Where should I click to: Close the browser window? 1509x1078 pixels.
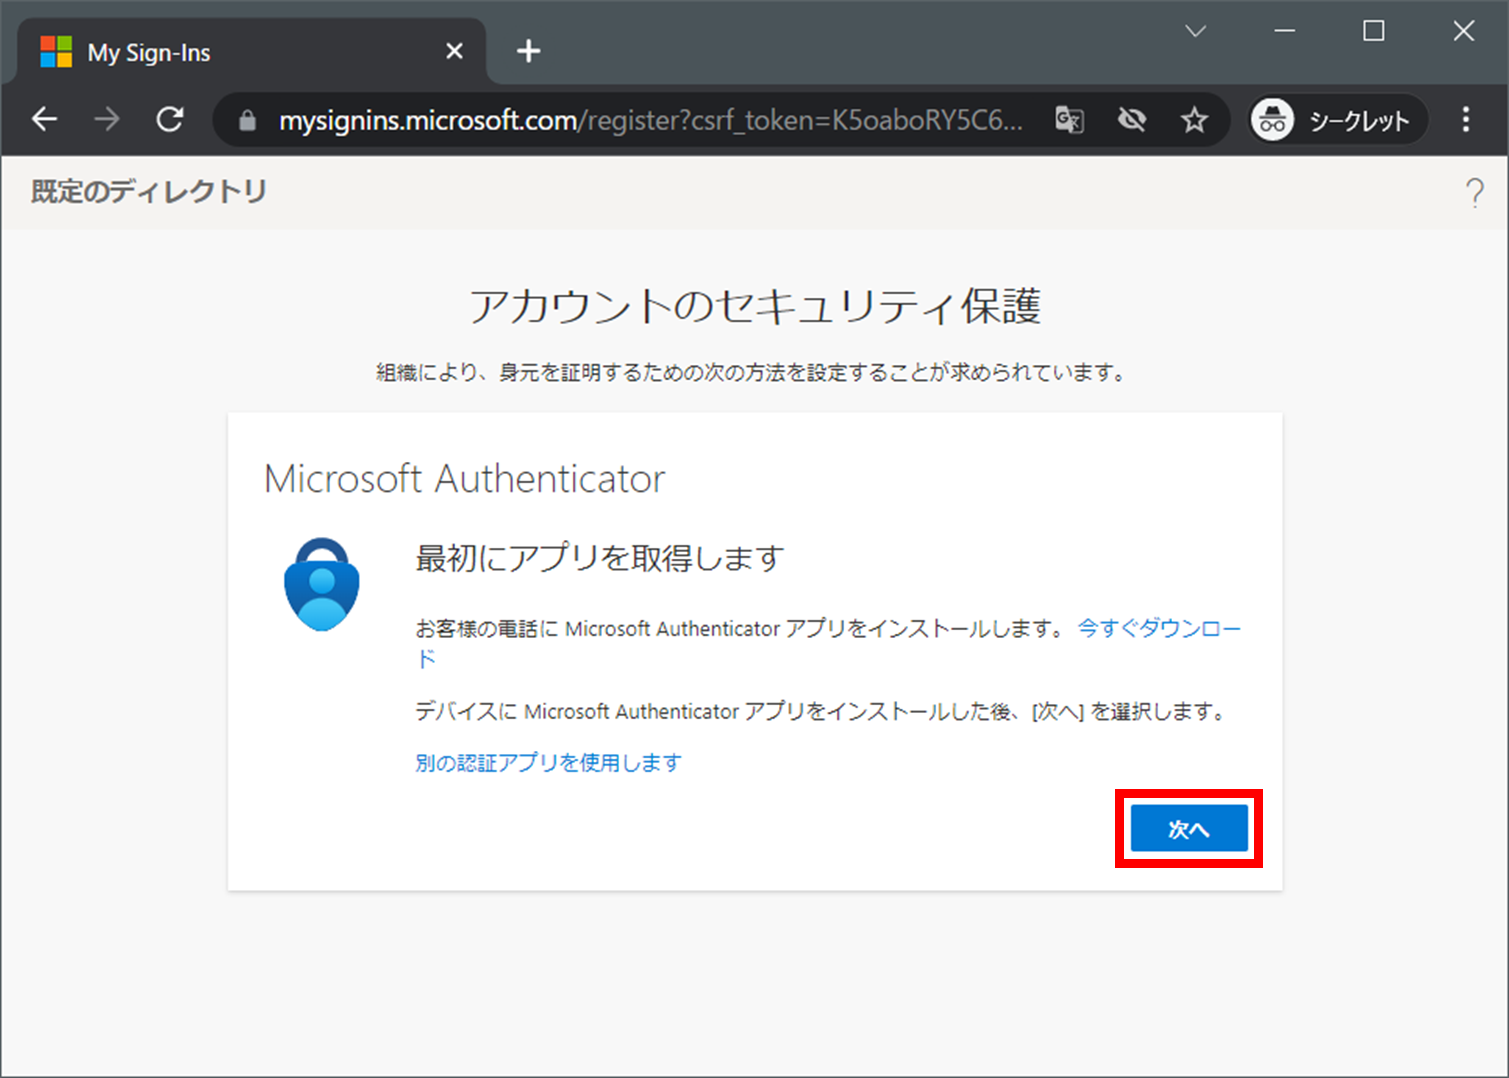coord(1464,31)
